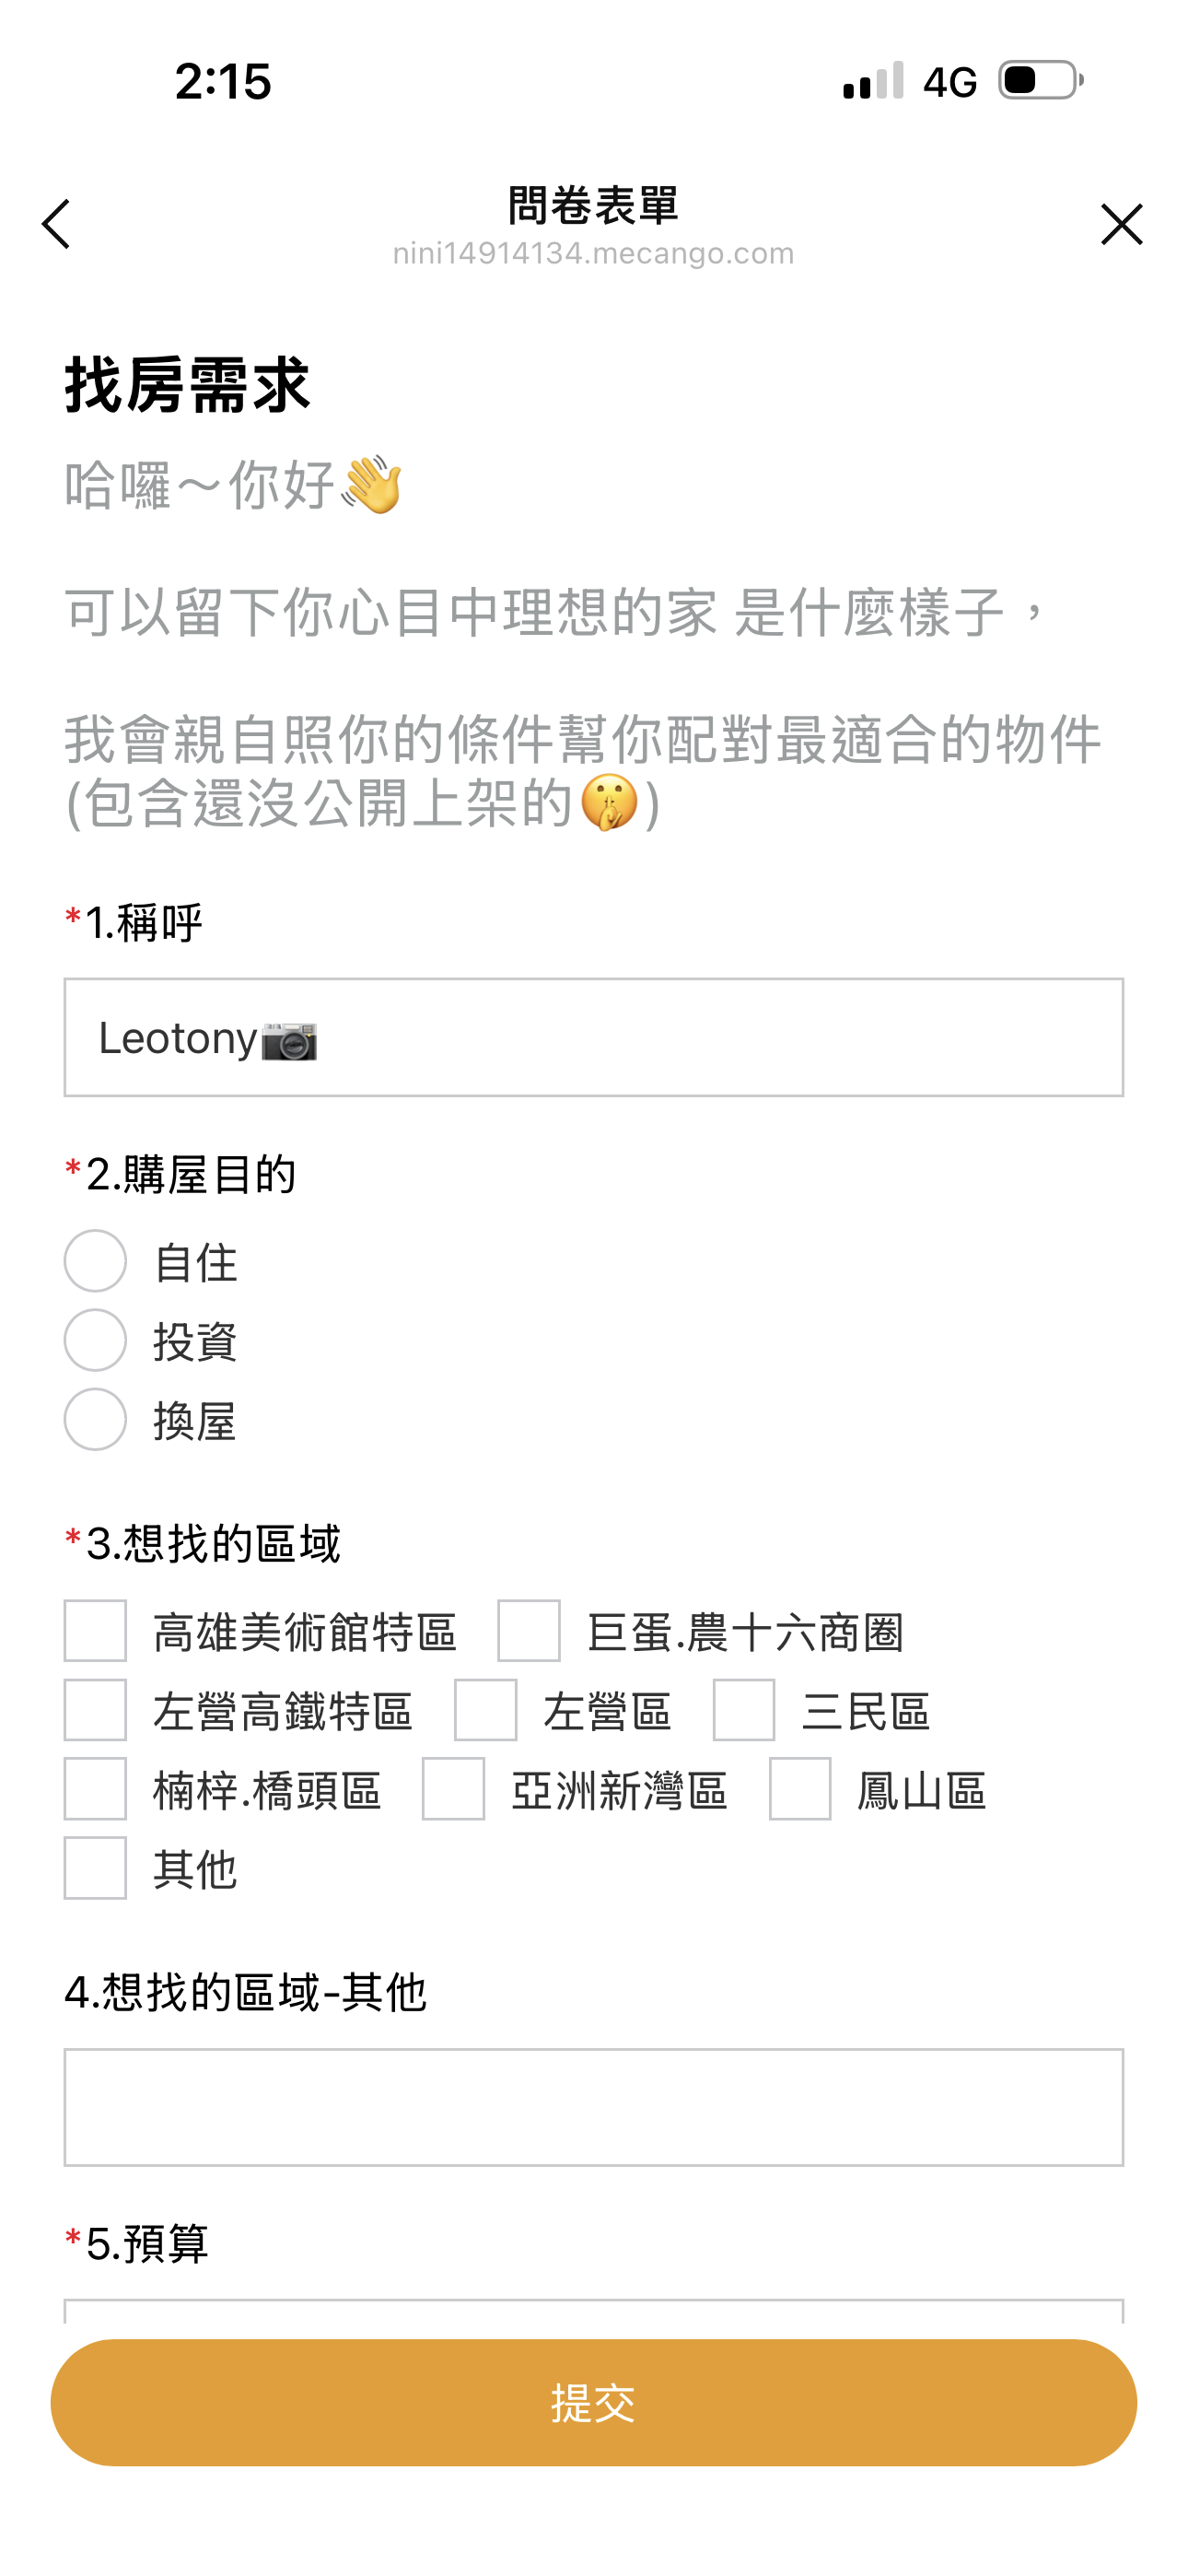This screenshot has width=1188, height=2576.
Task: Tap the back arrow icon
Action: [x=56, y=224]
